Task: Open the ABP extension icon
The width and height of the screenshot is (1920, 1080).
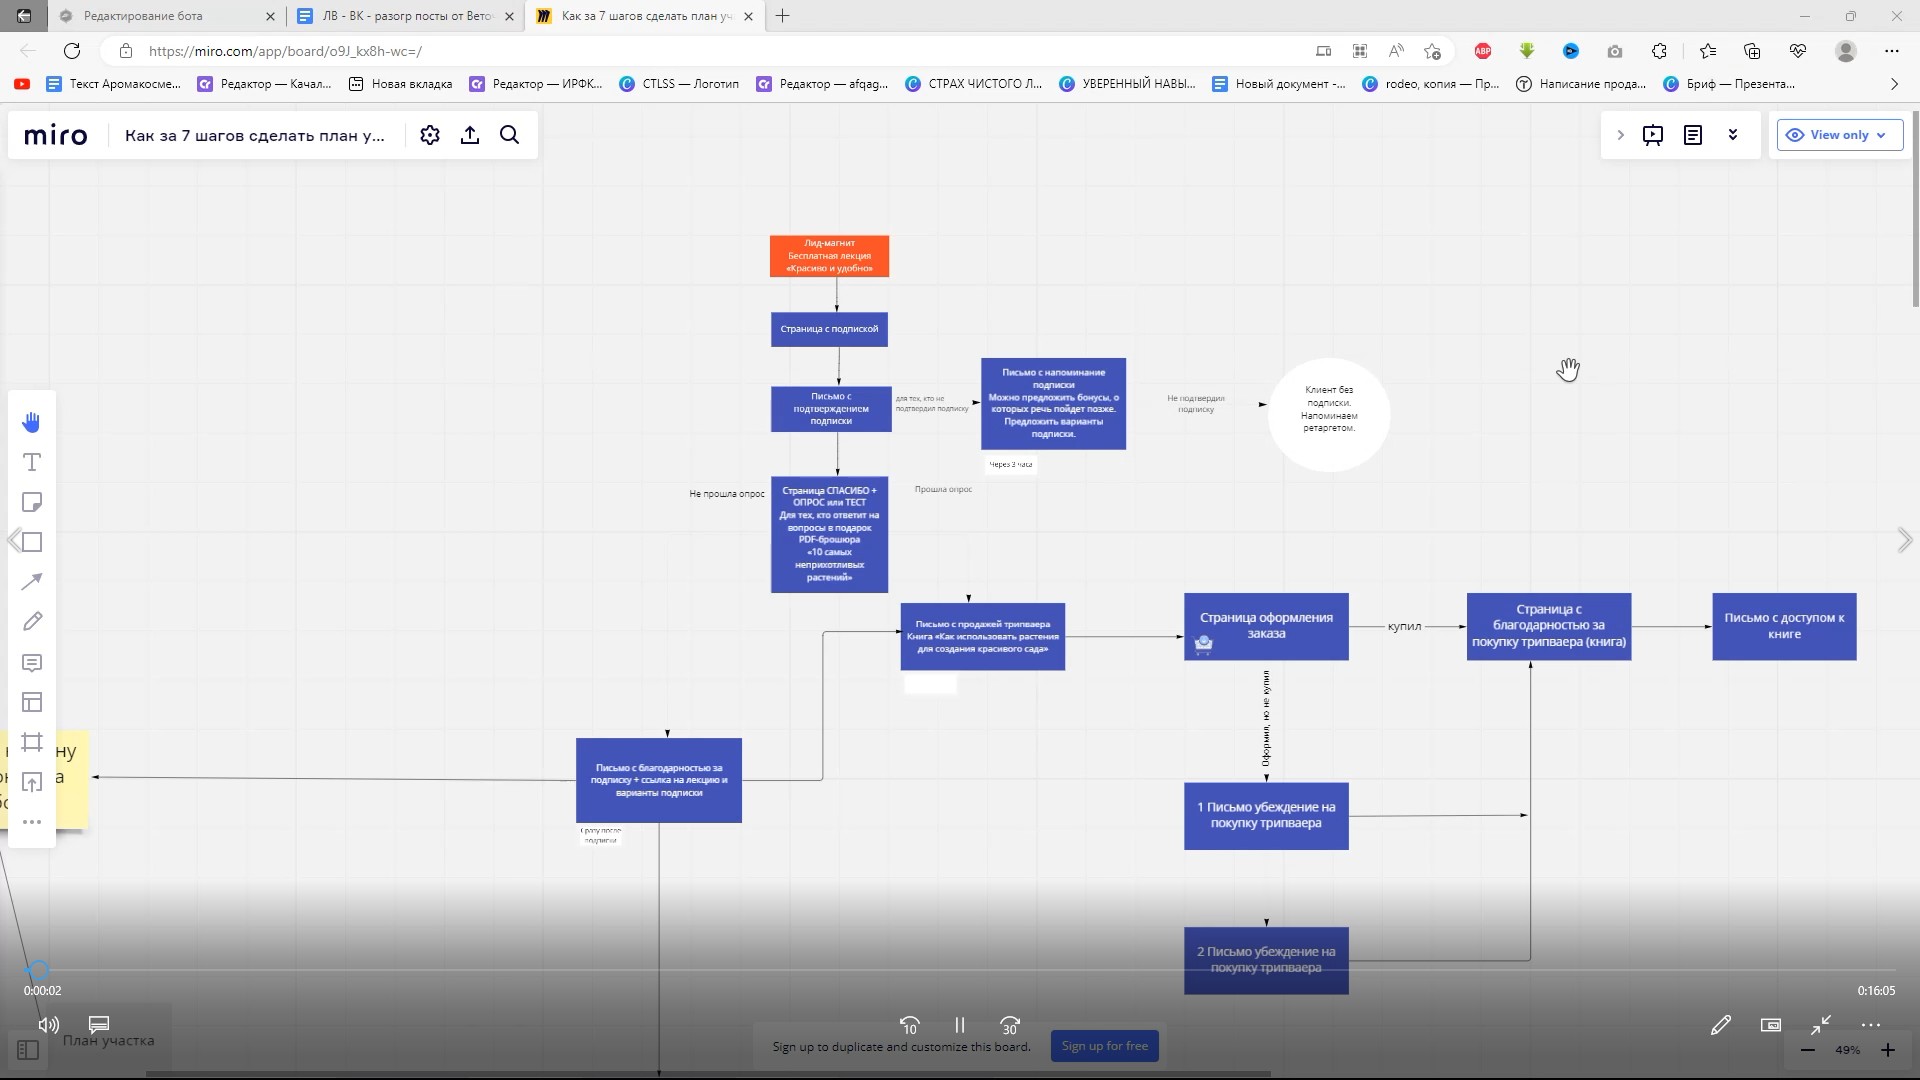Action: coord(1483,51)
